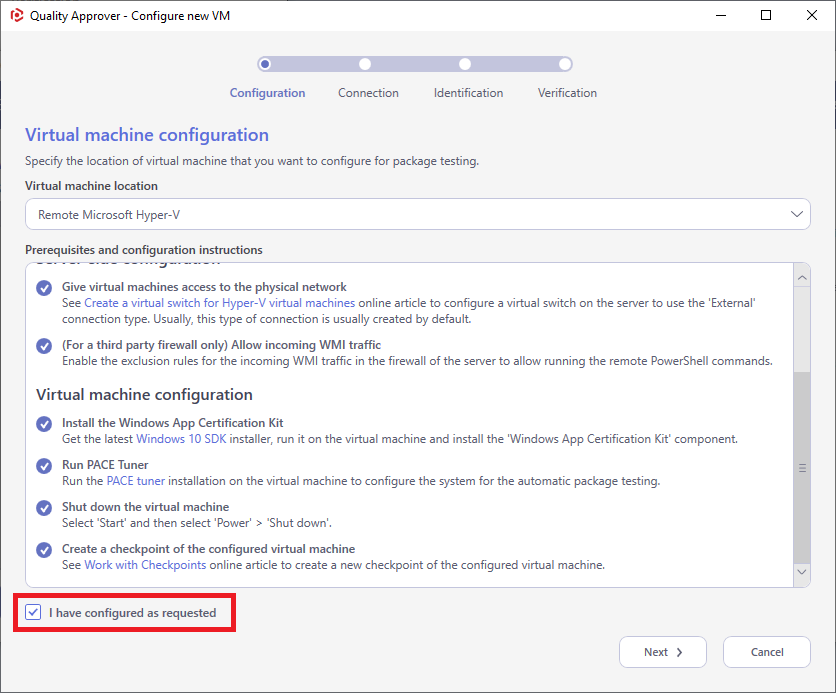This screenshot has width=836, height=693.
Task: Click the Next button
Action: 663,652
